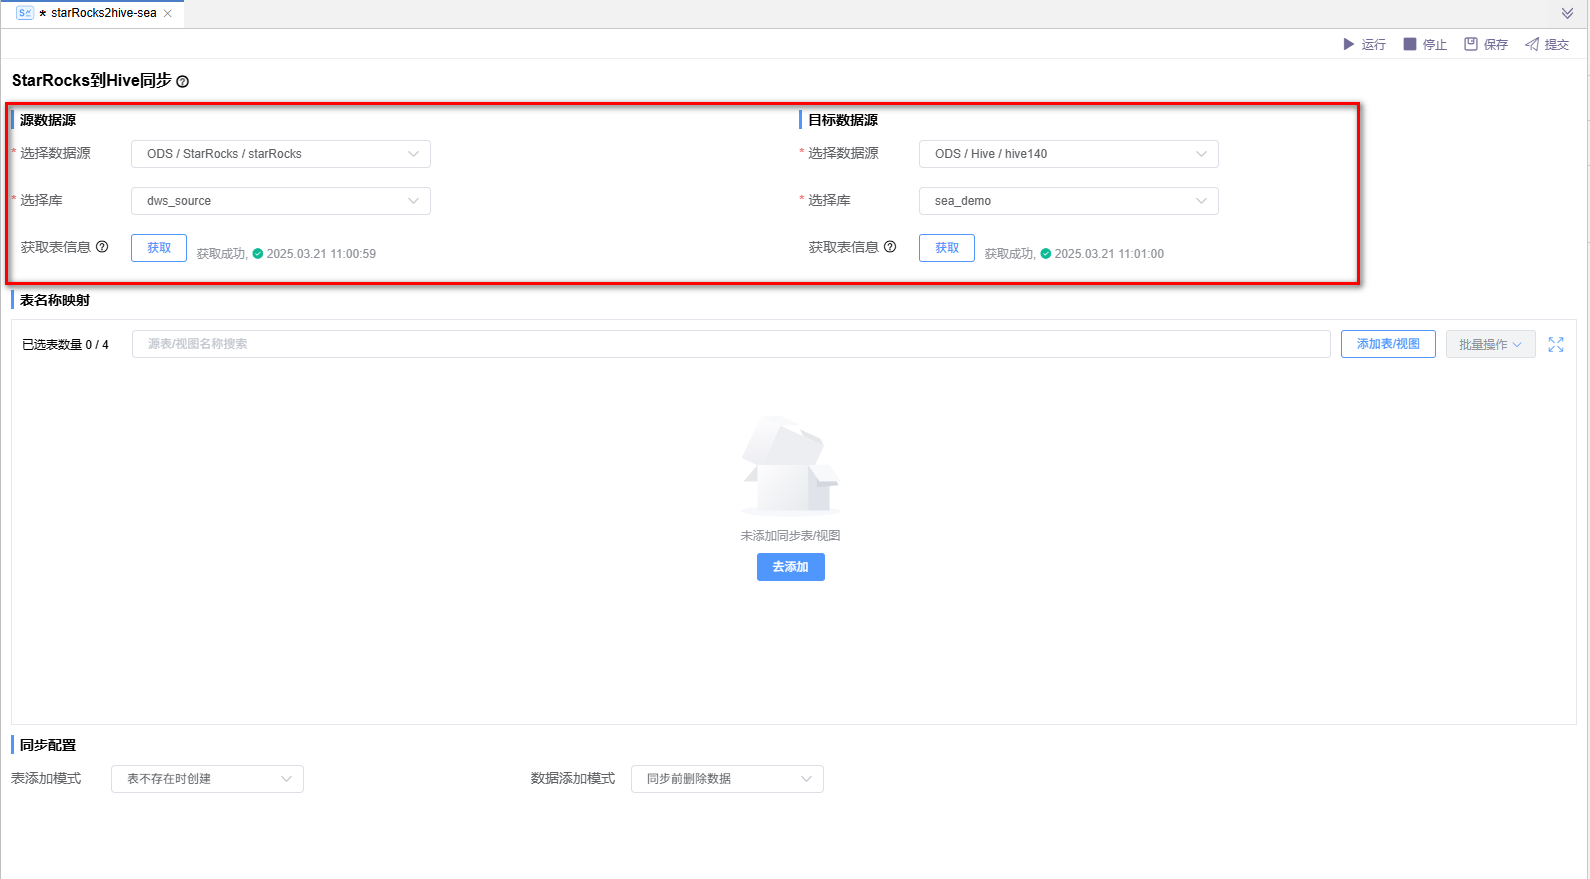Open the dws_source database dropdown
1590x879 pixels.
pos(281,201)
